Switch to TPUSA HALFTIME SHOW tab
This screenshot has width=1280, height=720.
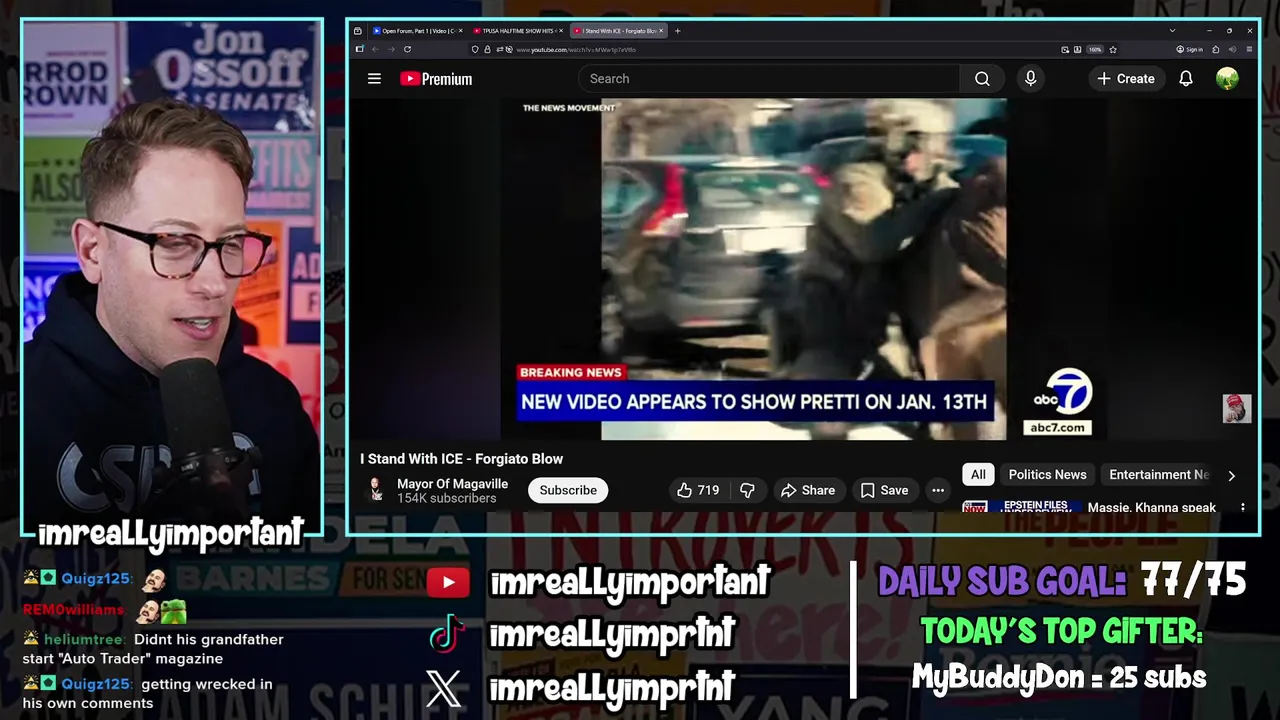(x=517, y=31)
